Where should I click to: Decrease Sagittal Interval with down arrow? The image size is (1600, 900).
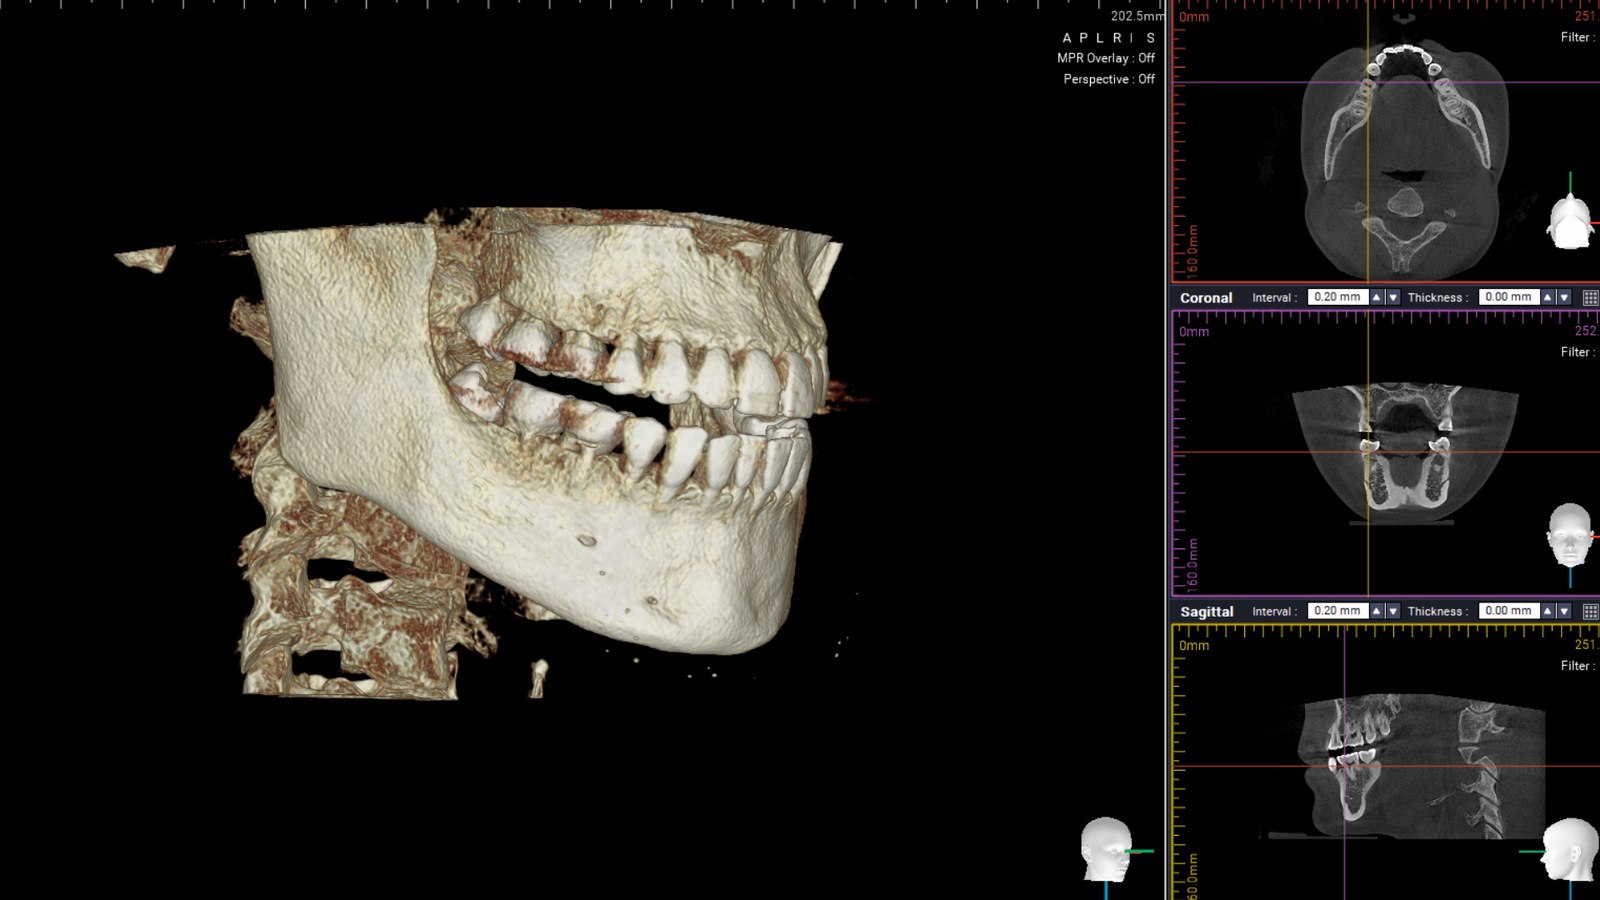coord(1393,611)
